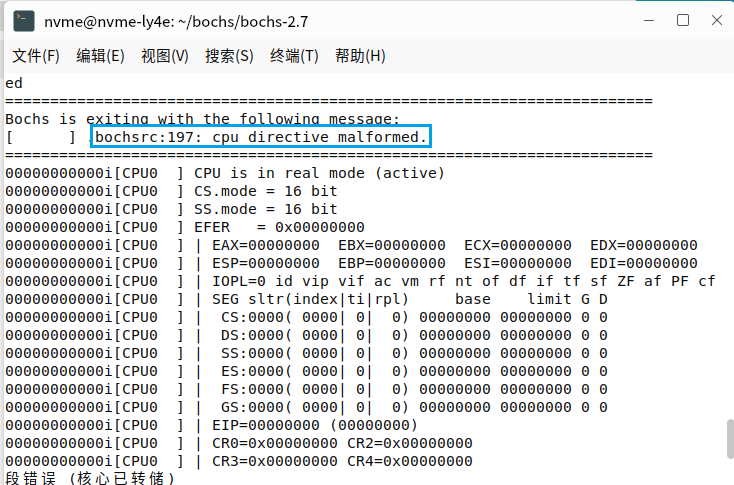Screen dimensions: 734x485
Task: Click the 'SEG sltr(index|ti|rpl)' header text
Action: tap(310, 299)
